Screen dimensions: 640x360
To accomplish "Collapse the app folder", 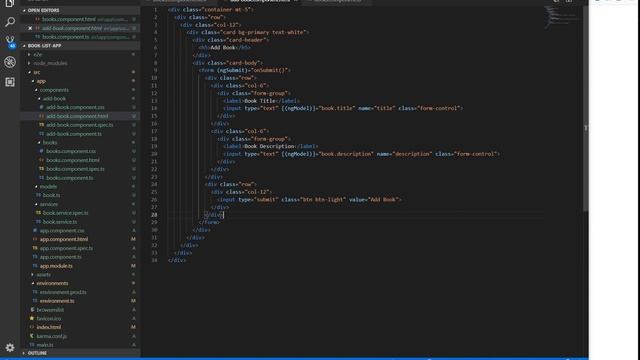I will (33, 81).
